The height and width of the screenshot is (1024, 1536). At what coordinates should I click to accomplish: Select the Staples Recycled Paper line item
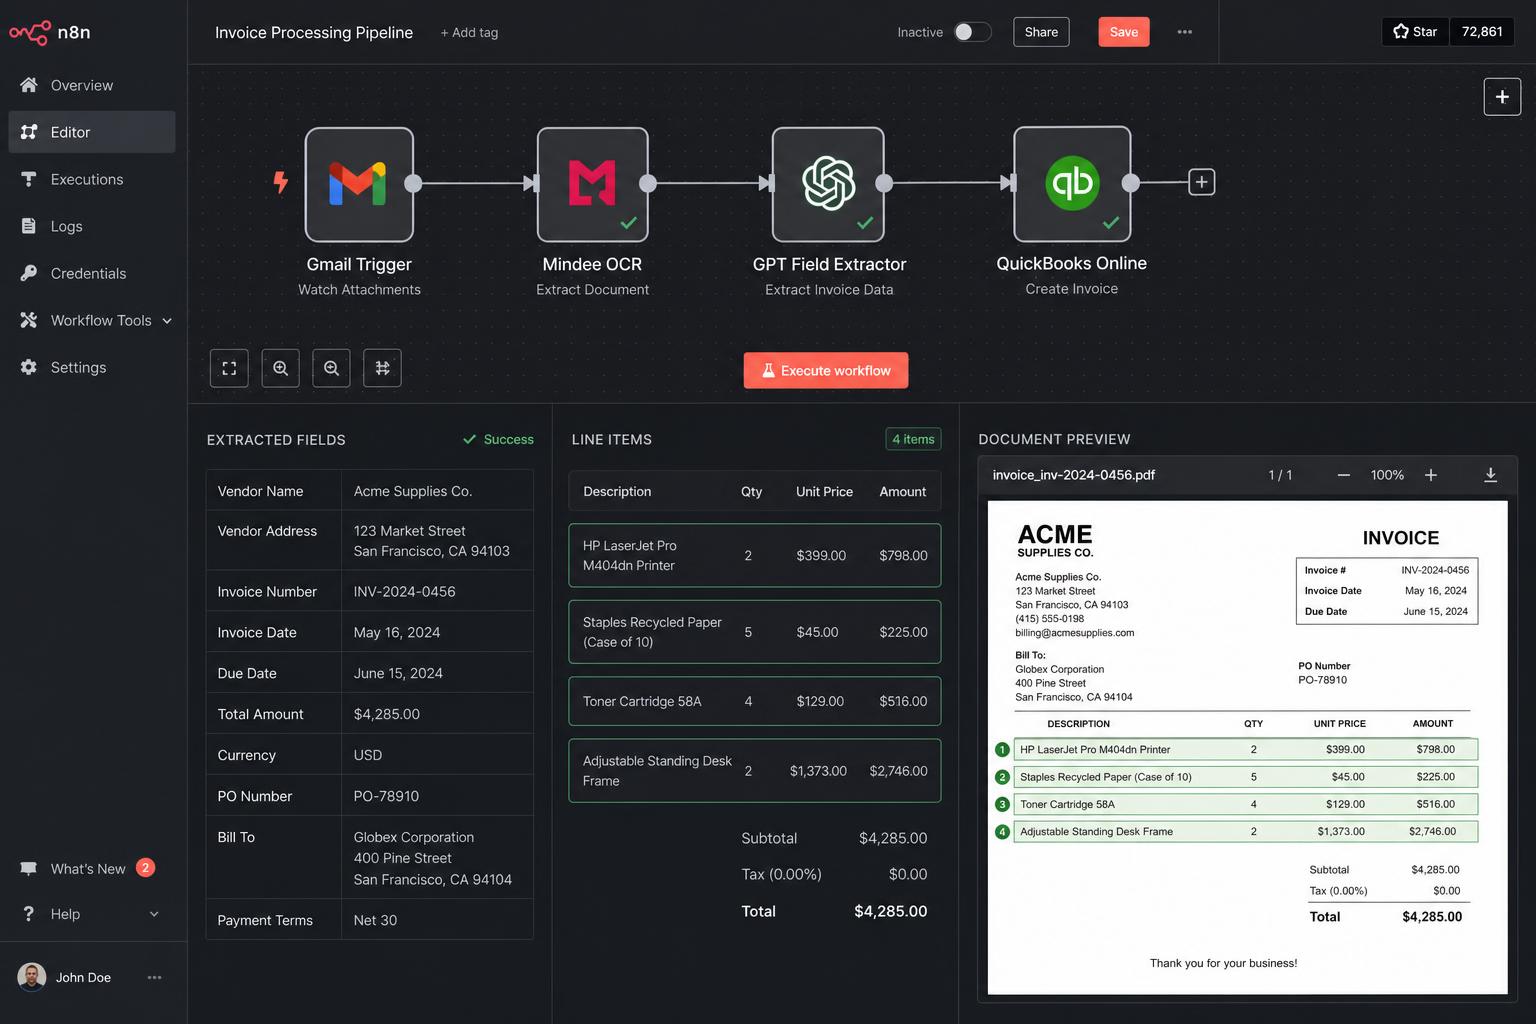pos(755,632)
